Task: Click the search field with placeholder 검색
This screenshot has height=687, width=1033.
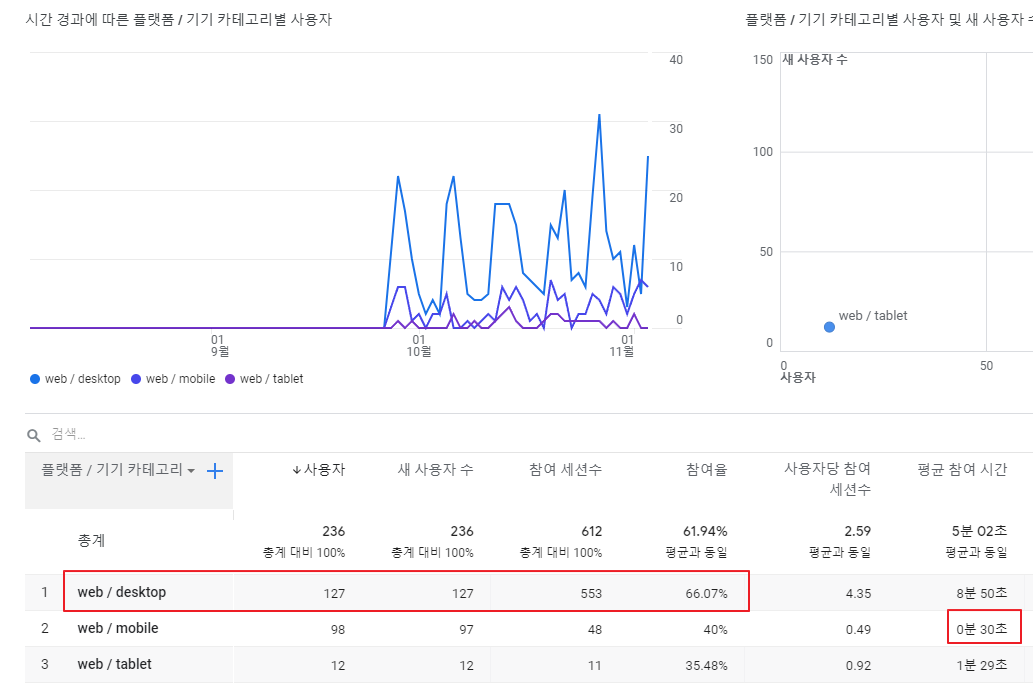Action: coord(69,434)
